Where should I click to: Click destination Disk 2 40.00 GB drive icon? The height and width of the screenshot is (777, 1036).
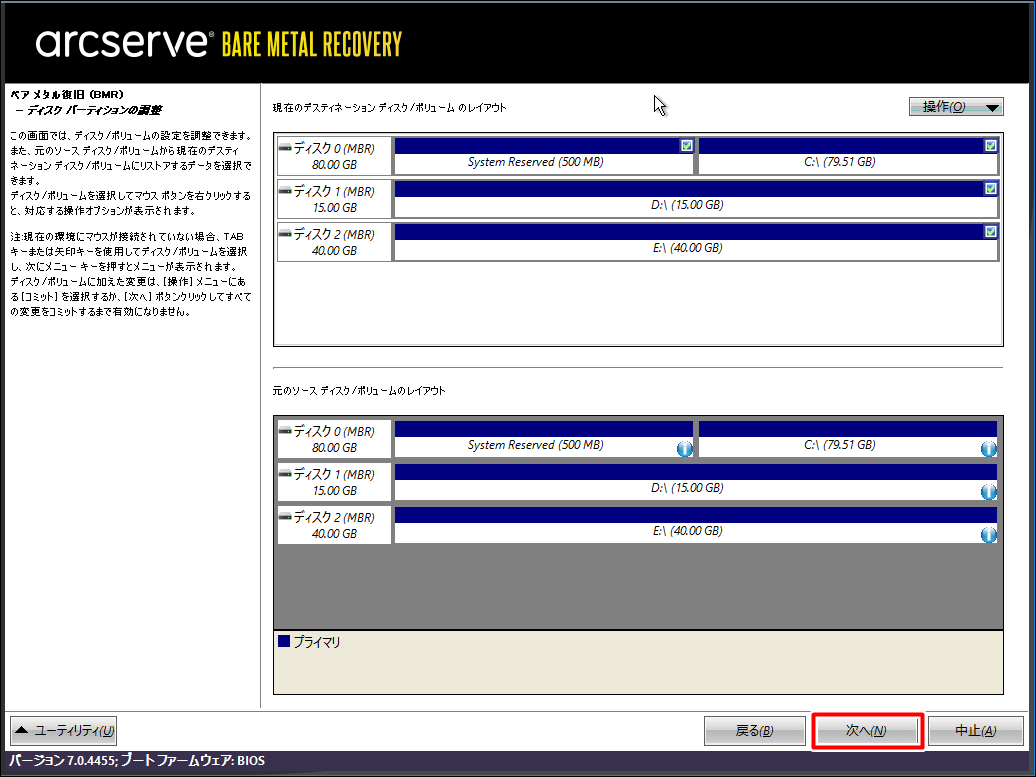285,234
